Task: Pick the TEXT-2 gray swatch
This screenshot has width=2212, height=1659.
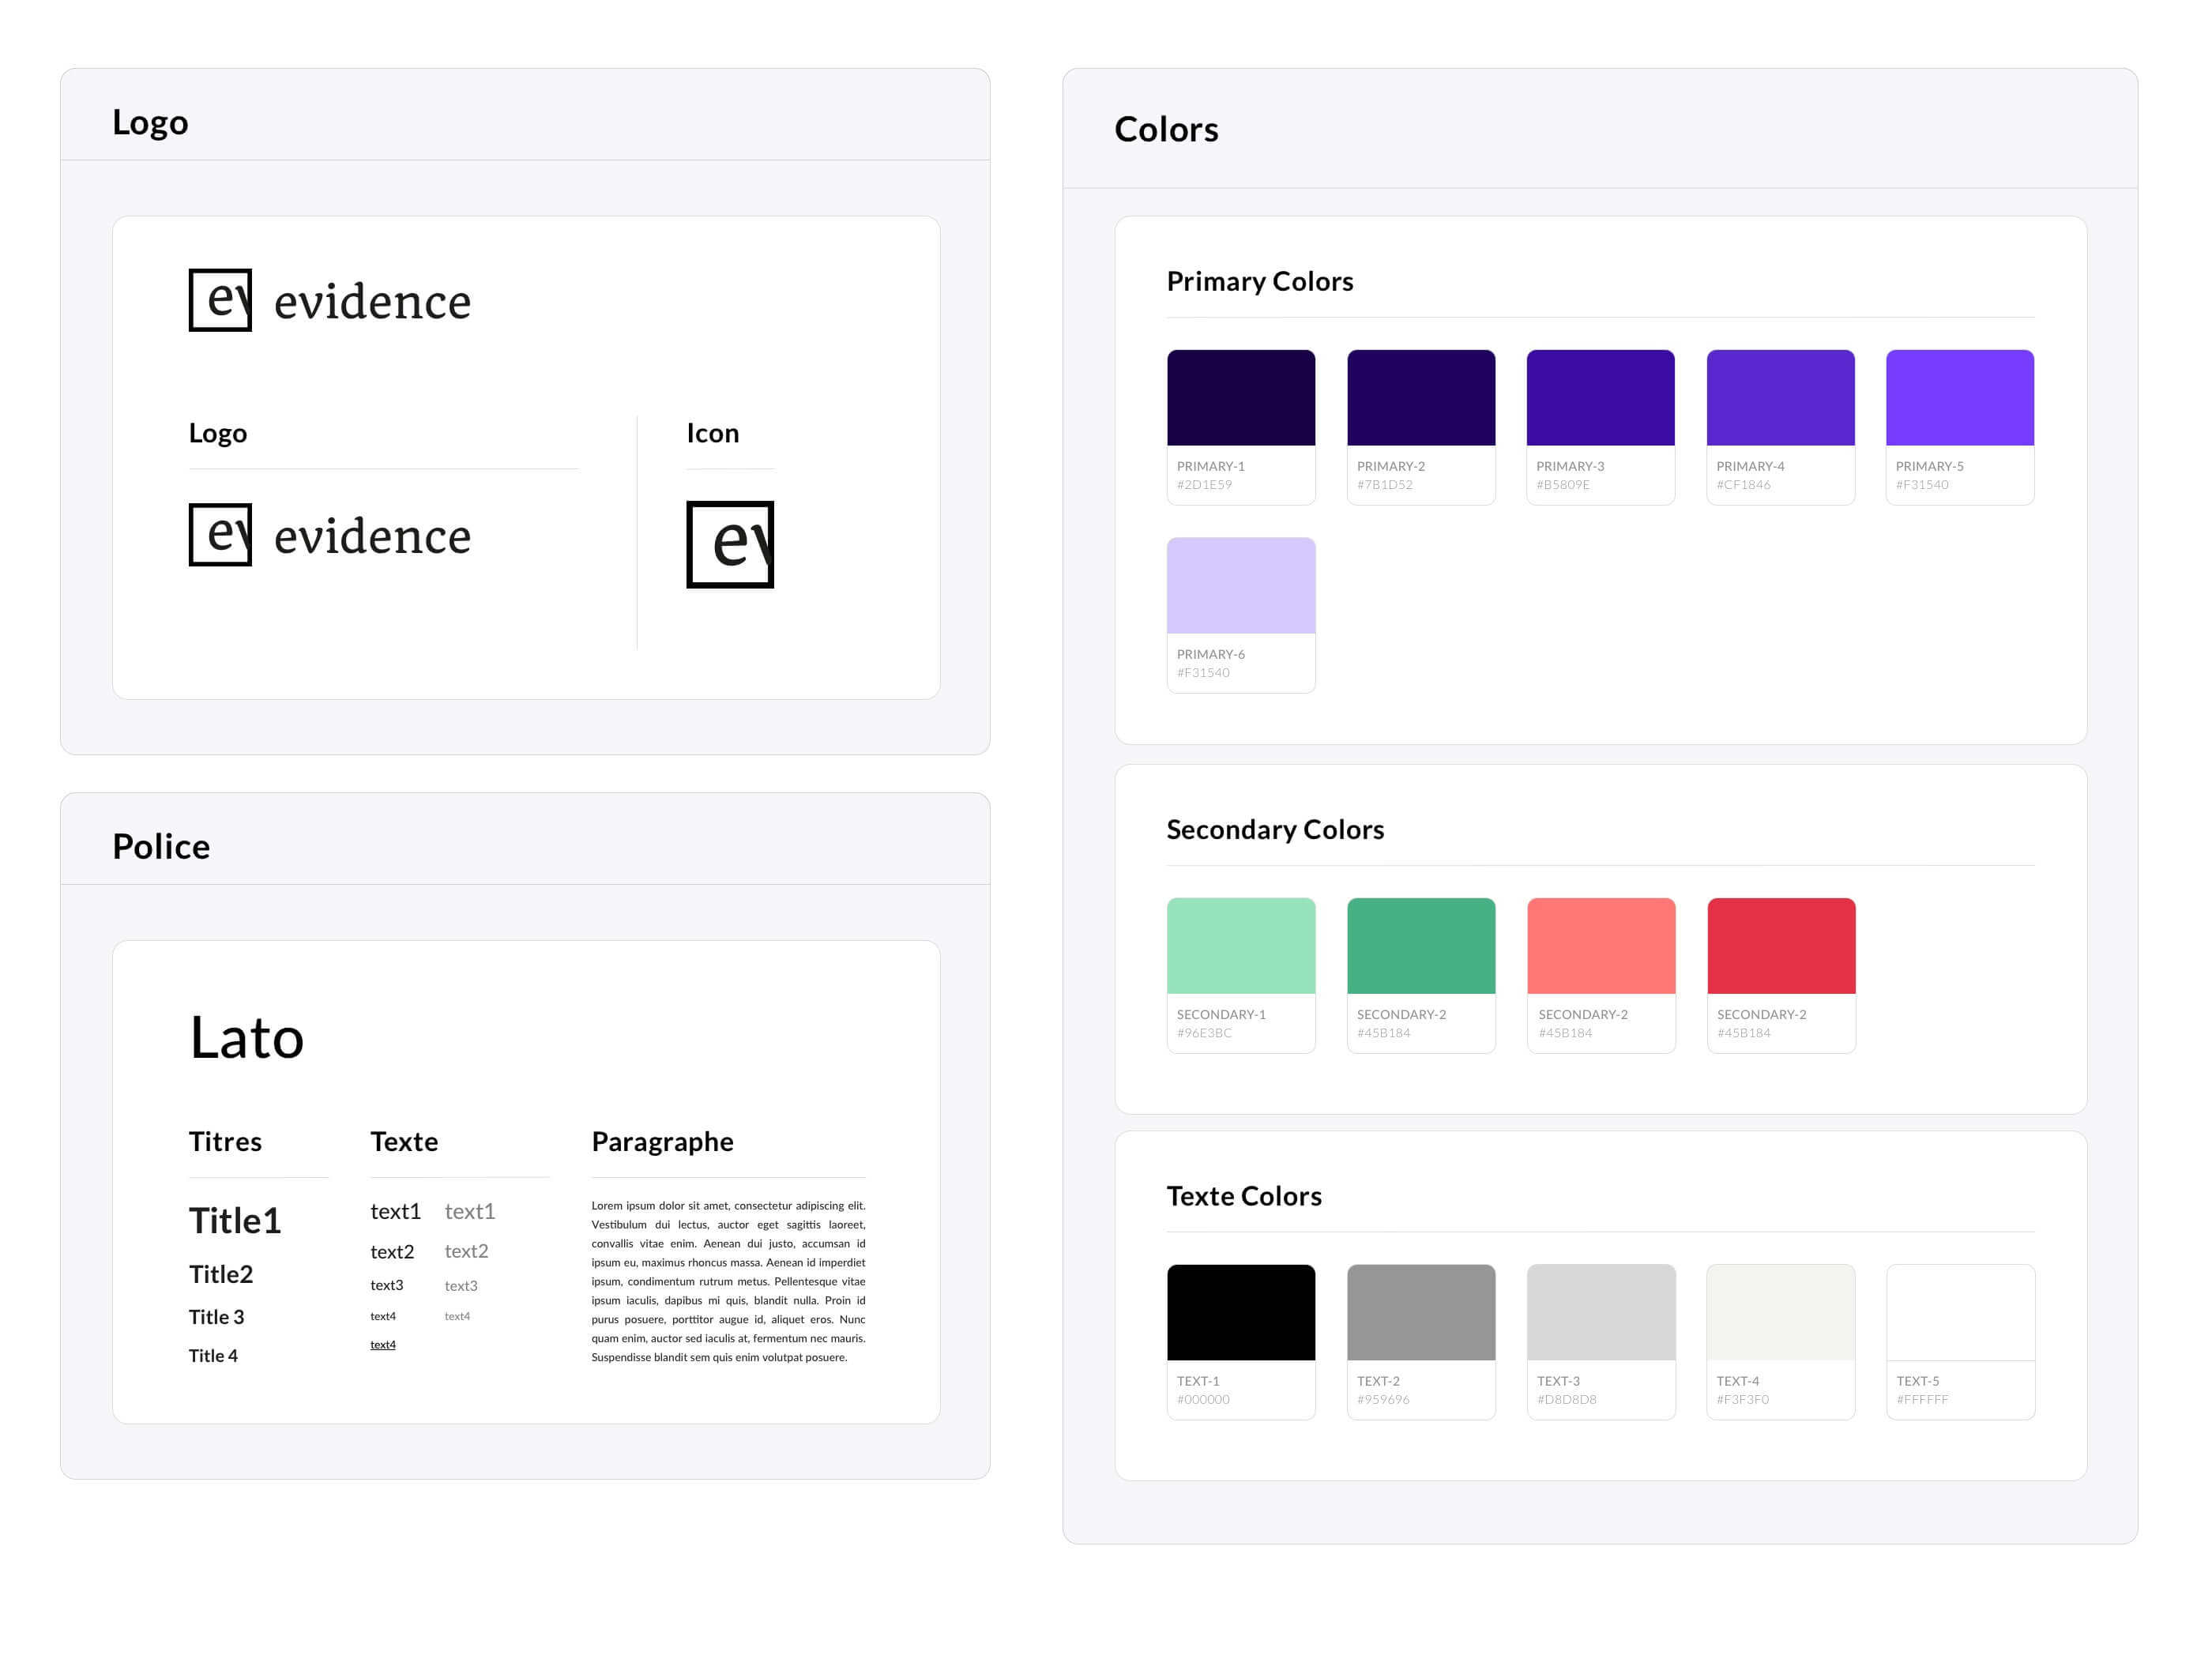Action: [x=1420, y=1312]
